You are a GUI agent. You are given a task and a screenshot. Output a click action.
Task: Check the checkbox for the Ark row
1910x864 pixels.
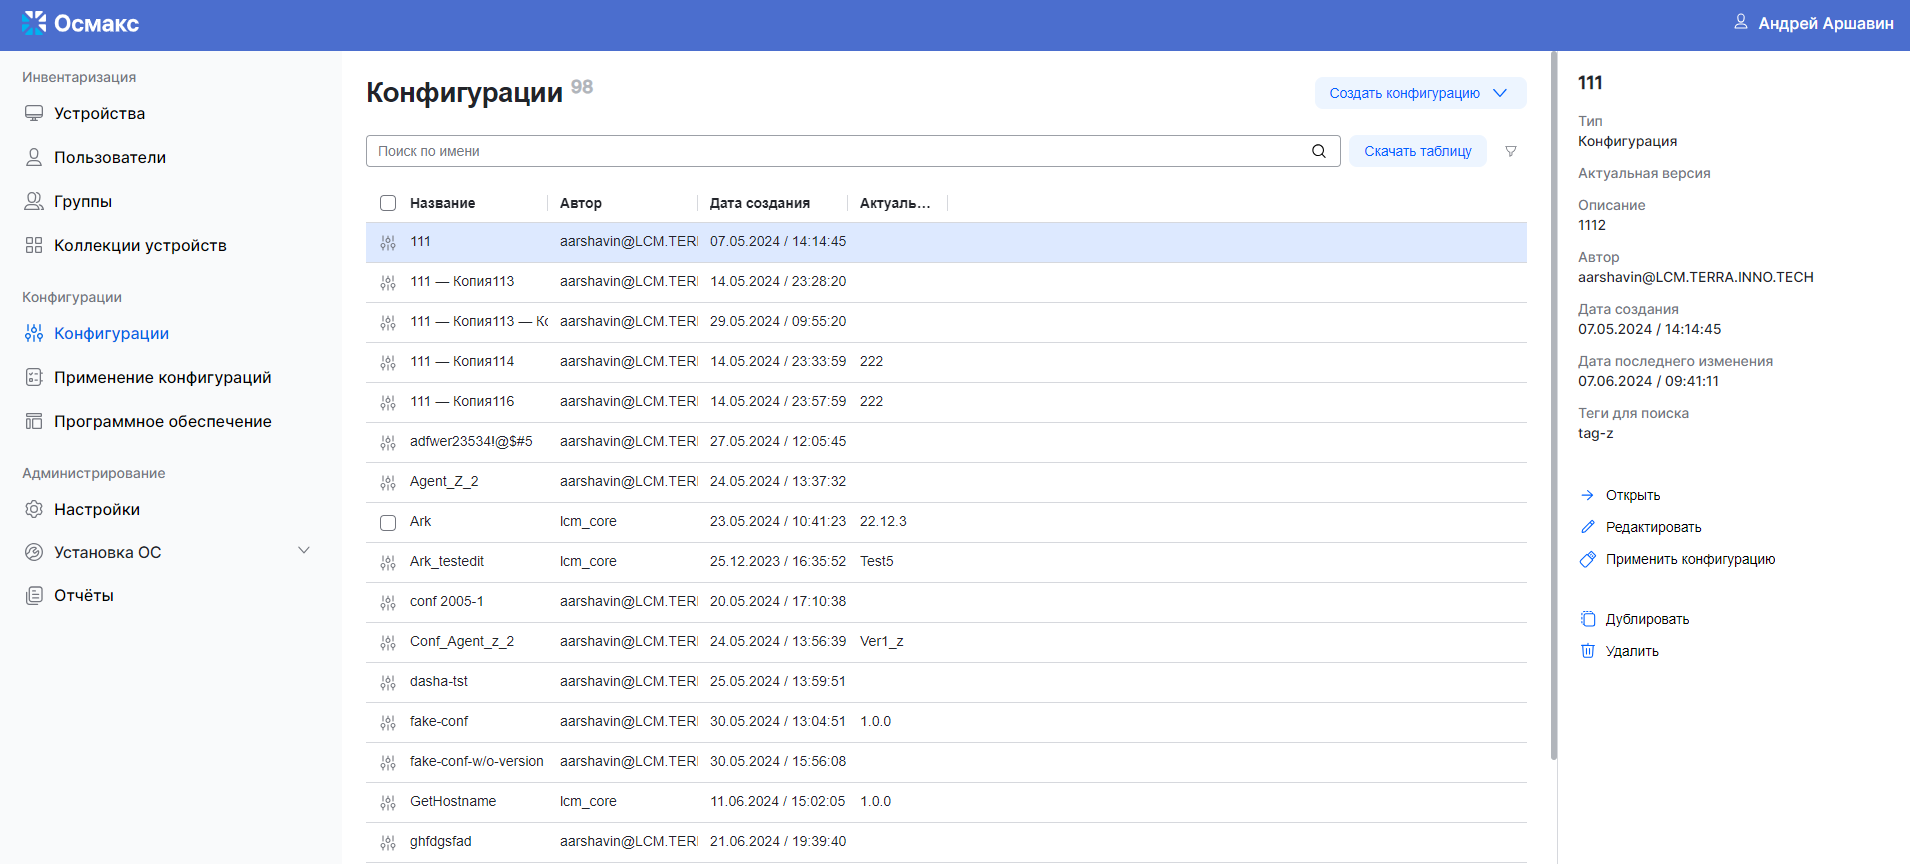tap(388, 522)
